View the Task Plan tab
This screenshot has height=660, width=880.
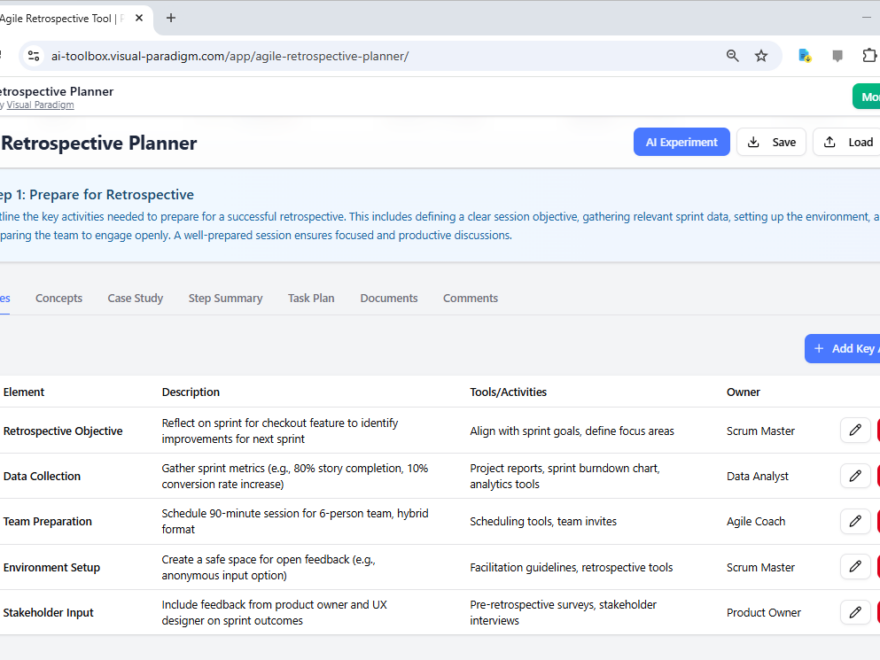[x=310, y=297]
